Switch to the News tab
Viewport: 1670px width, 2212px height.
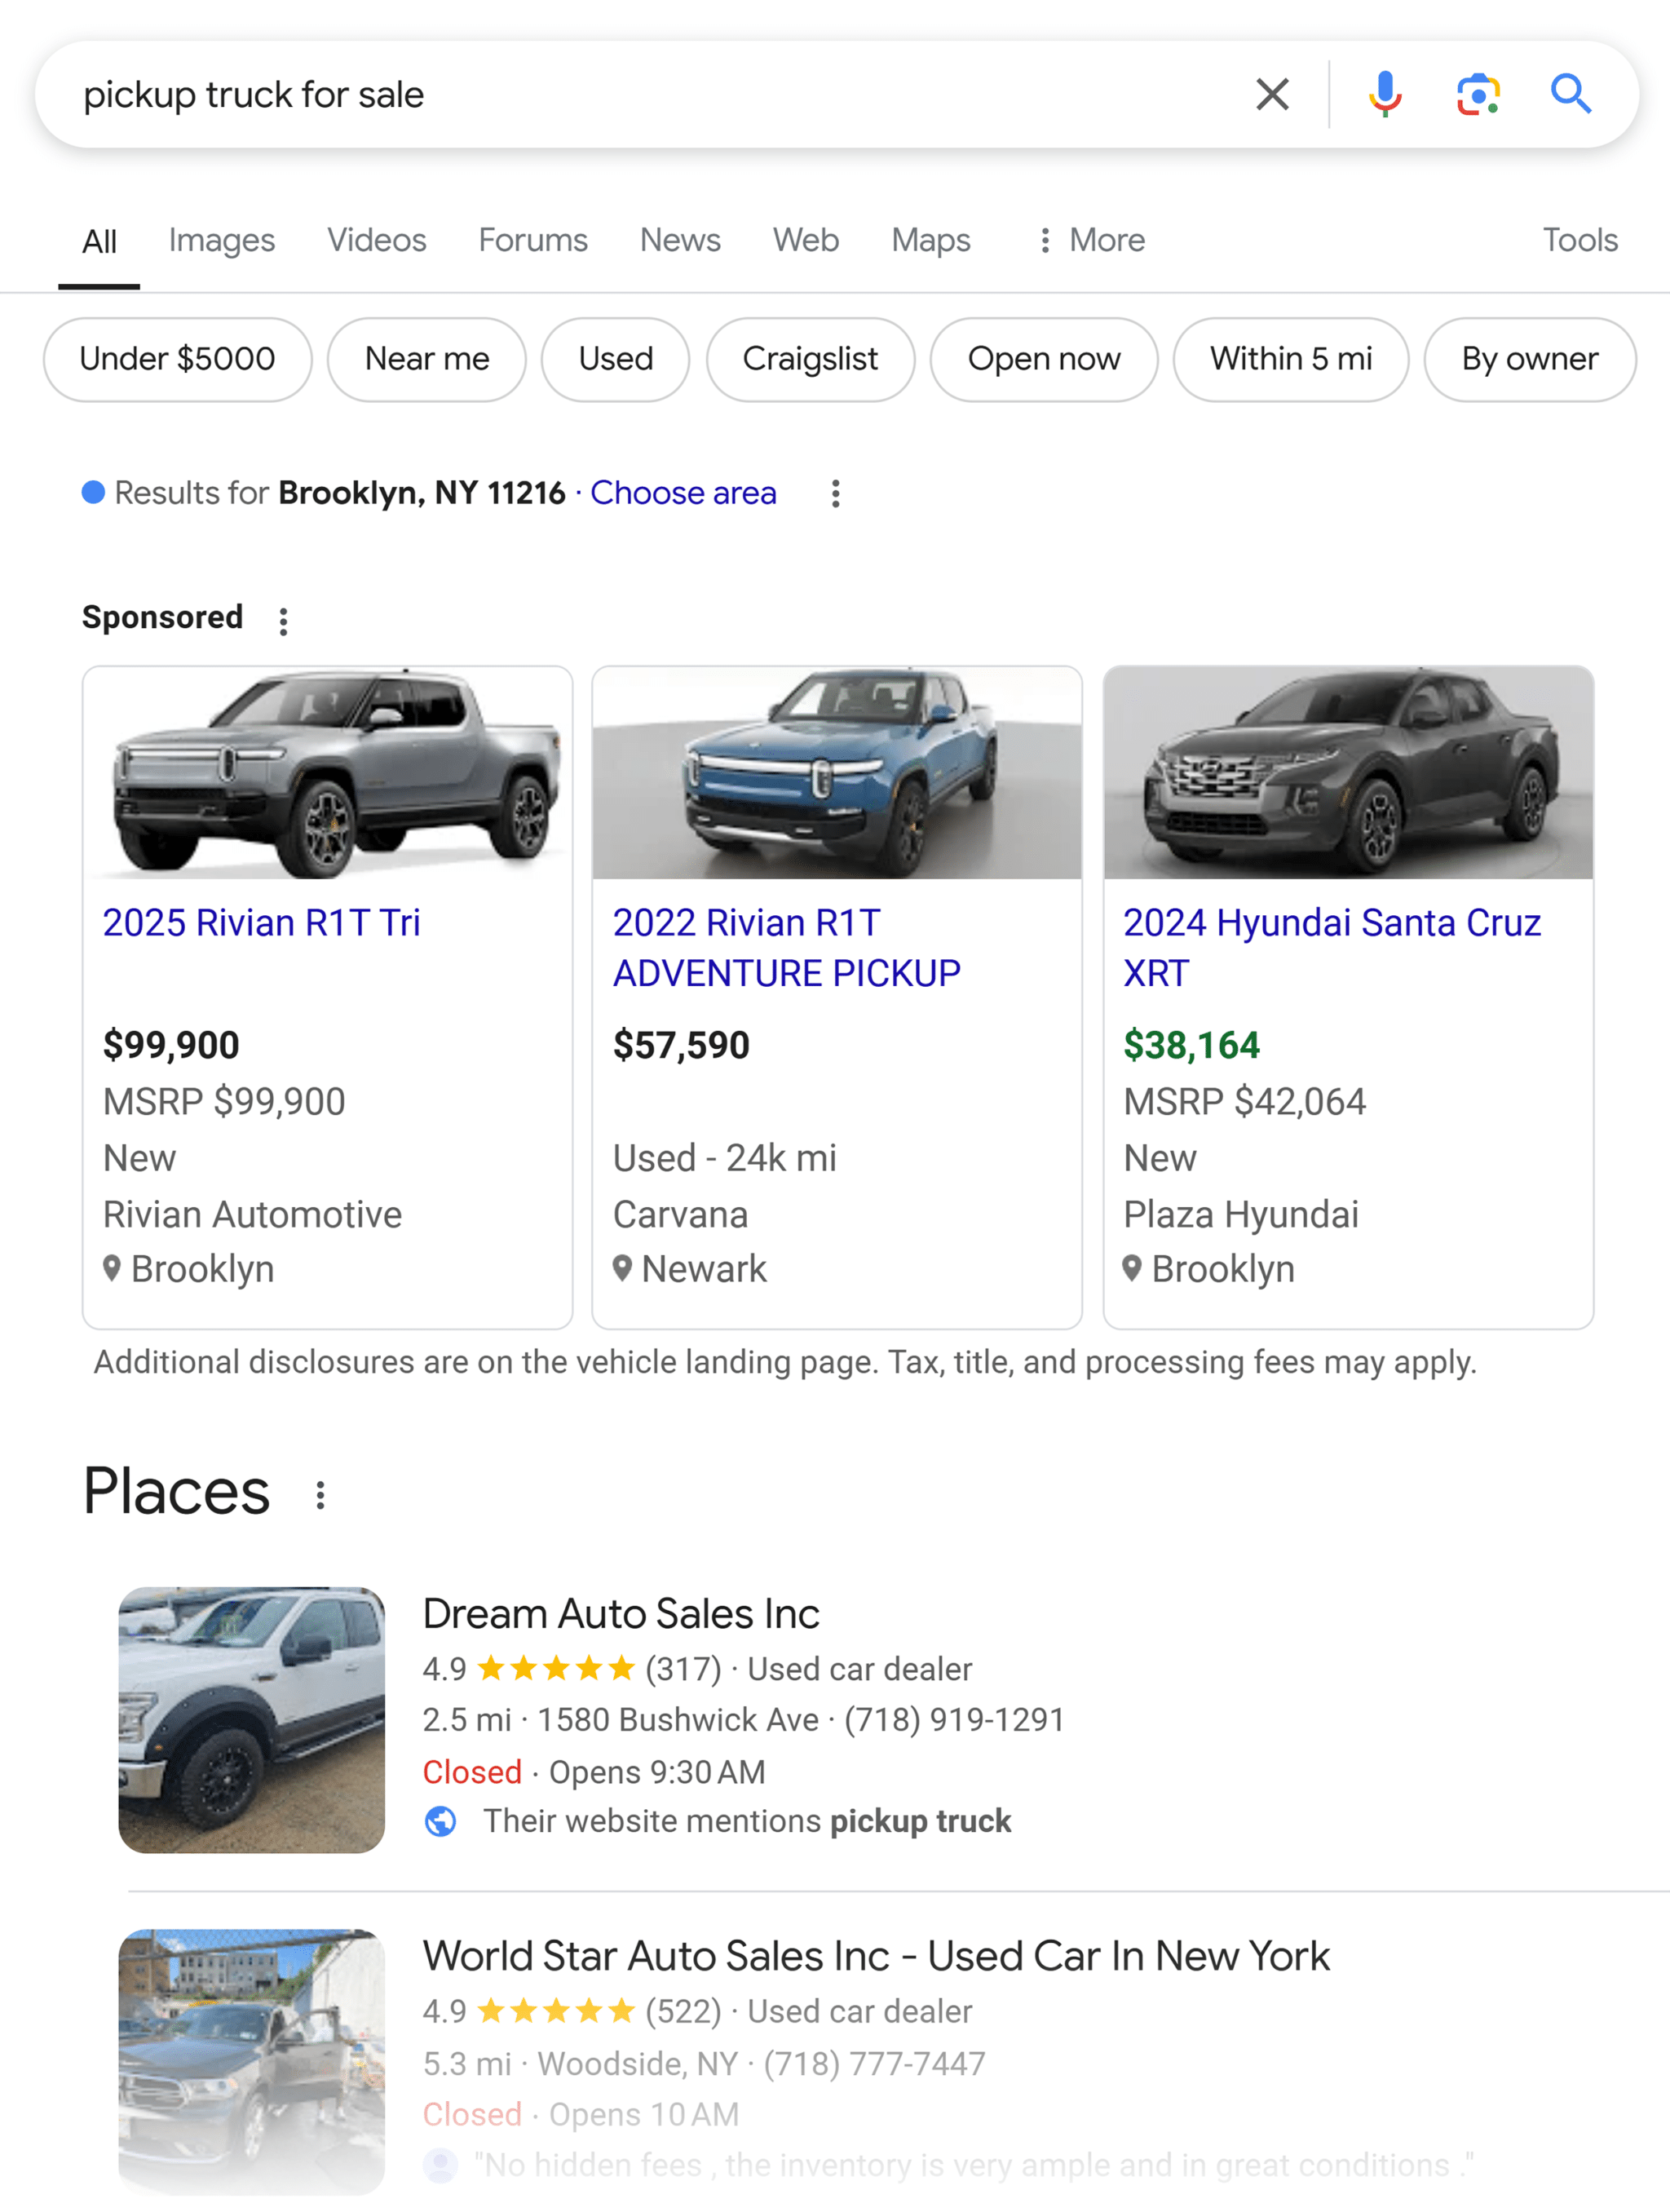680,240
